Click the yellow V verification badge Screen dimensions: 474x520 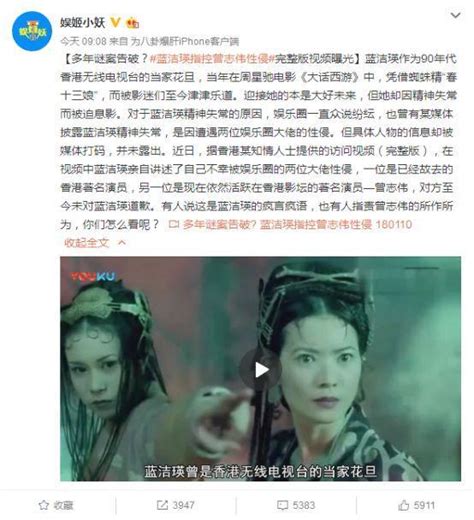point(115,22)
